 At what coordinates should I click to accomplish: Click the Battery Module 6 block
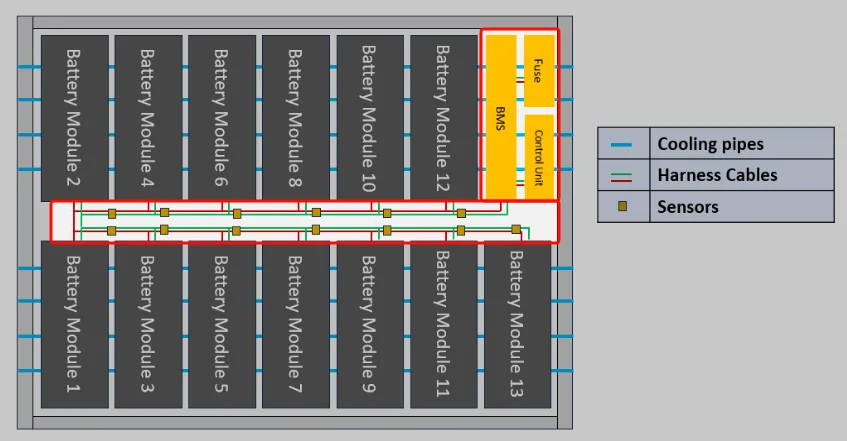222,118
